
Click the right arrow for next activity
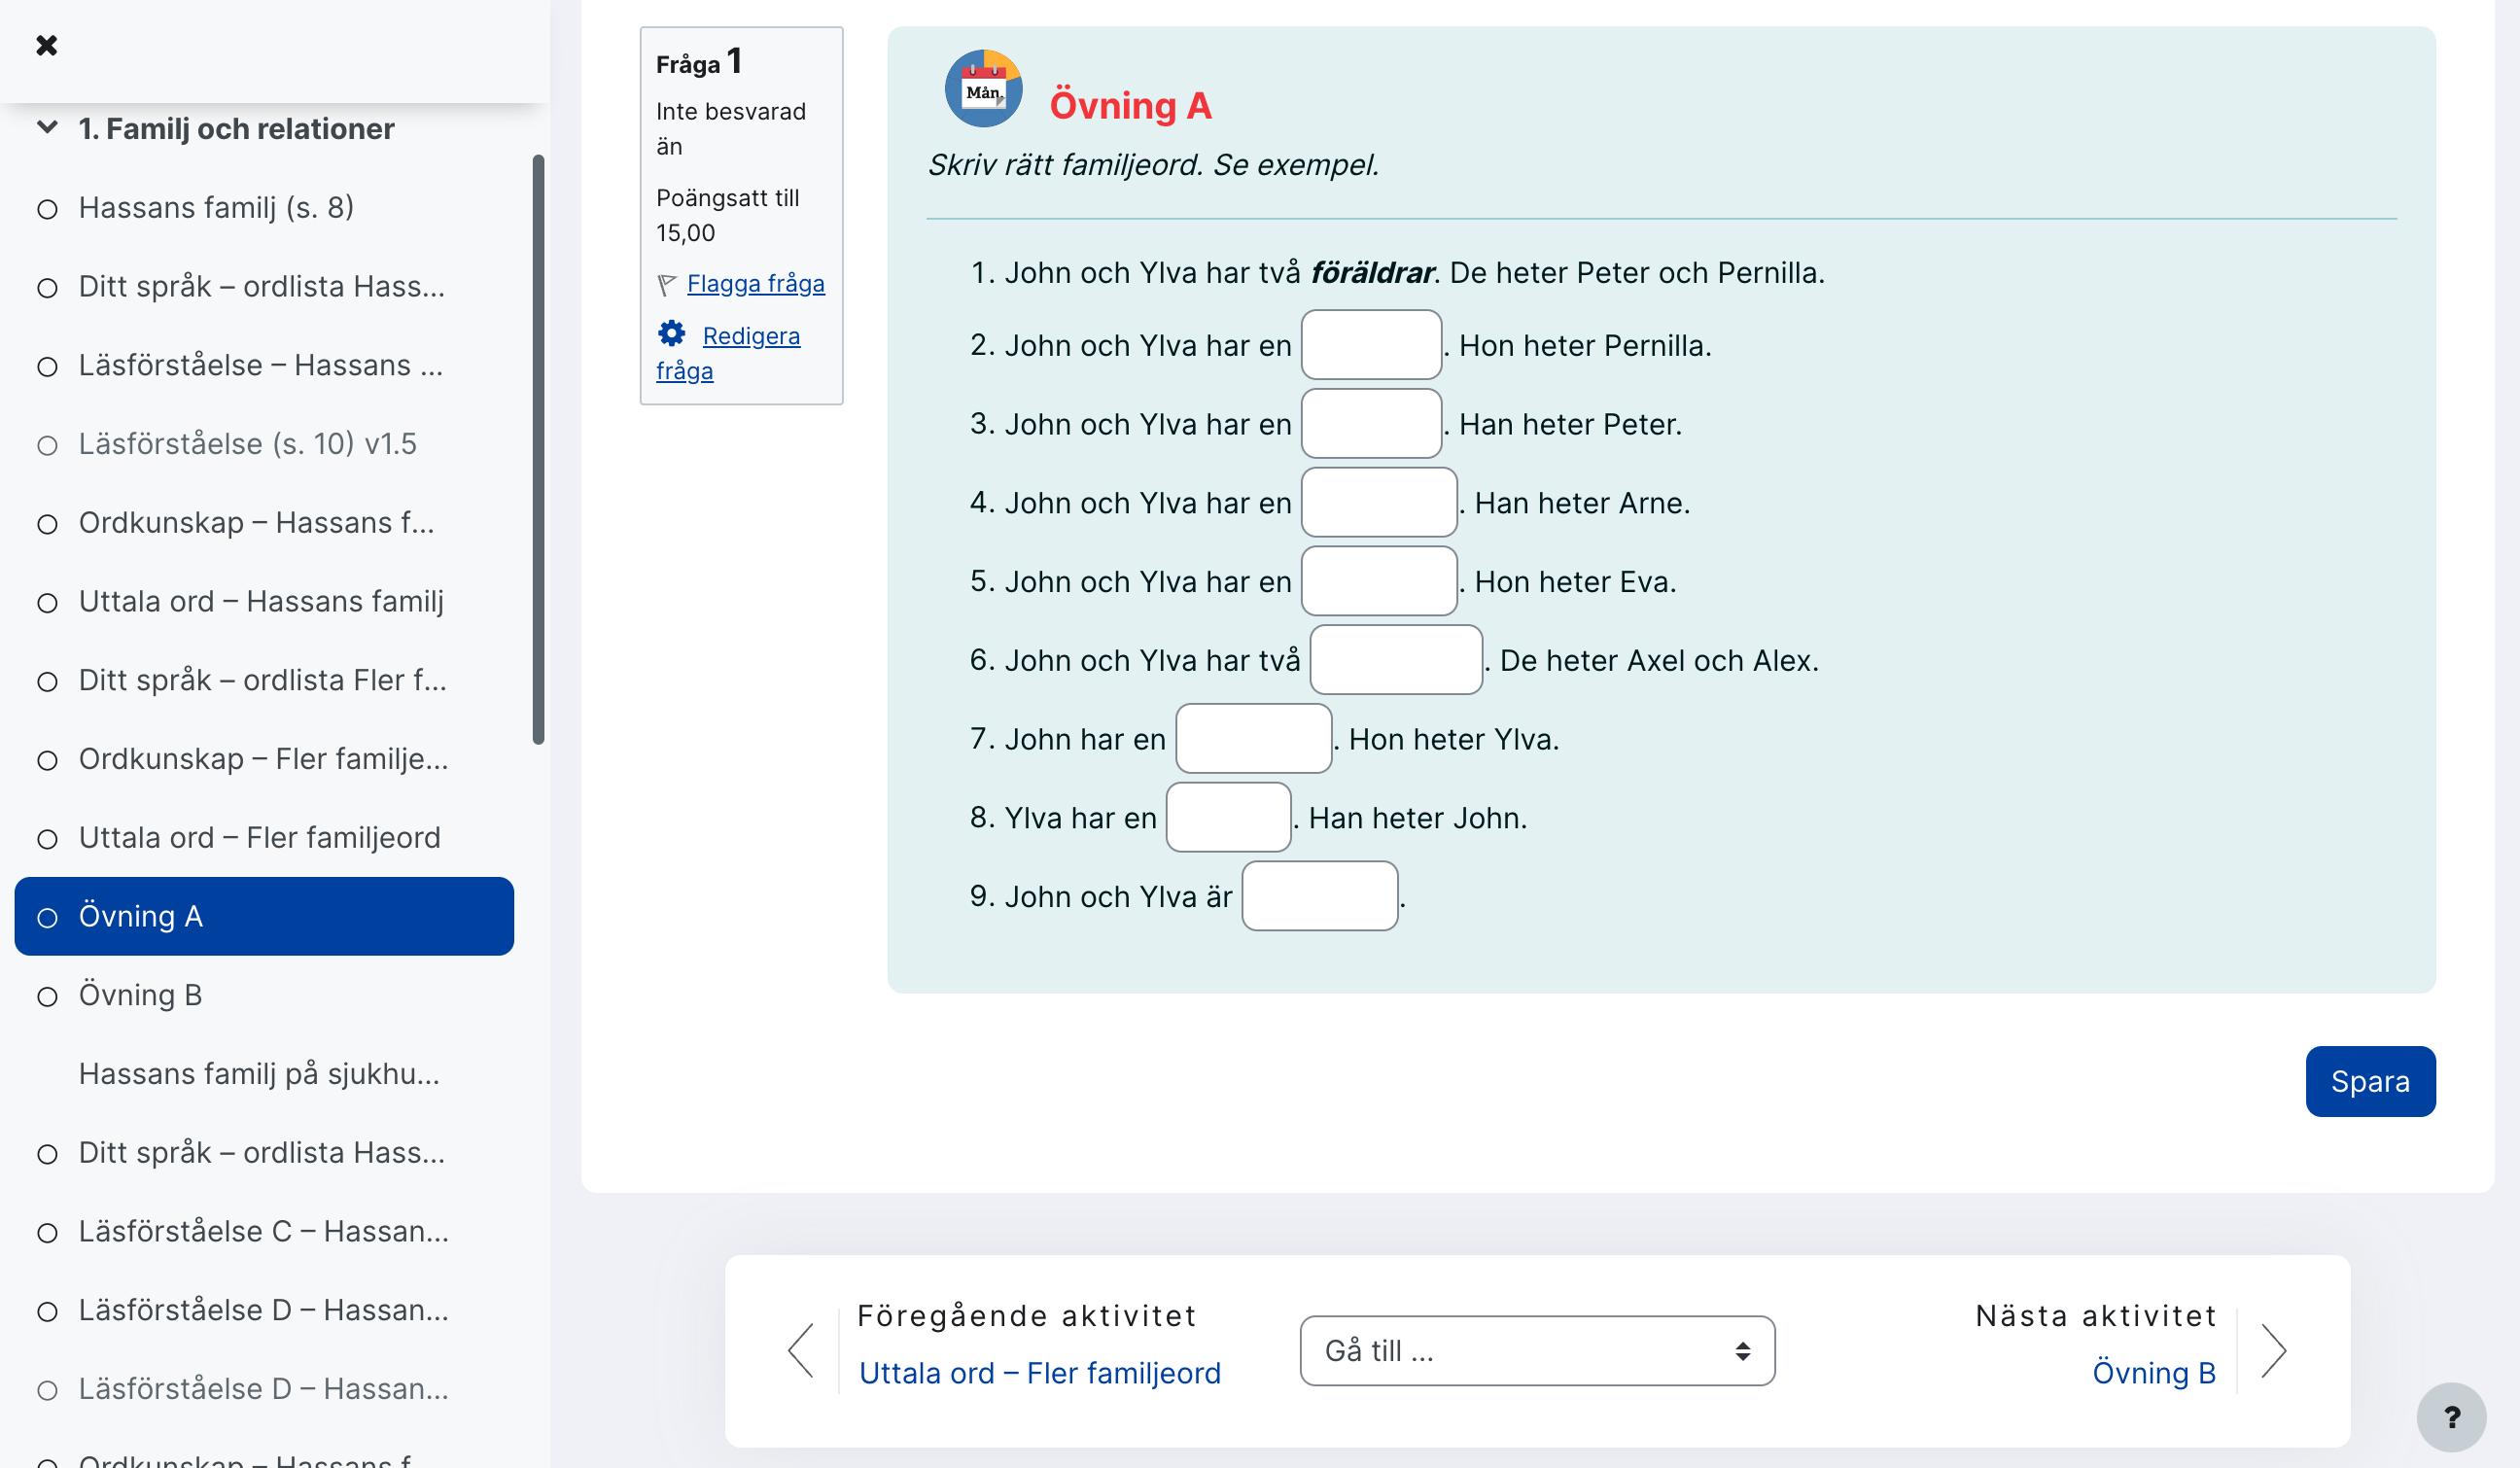pyautogui.click(x=2273, y=1351)
